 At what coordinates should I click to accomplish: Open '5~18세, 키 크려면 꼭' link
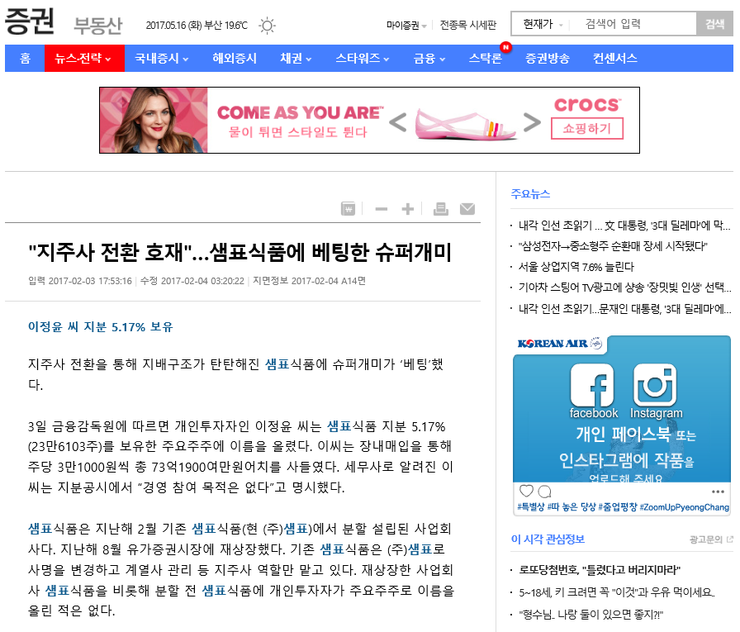[617, 592]
